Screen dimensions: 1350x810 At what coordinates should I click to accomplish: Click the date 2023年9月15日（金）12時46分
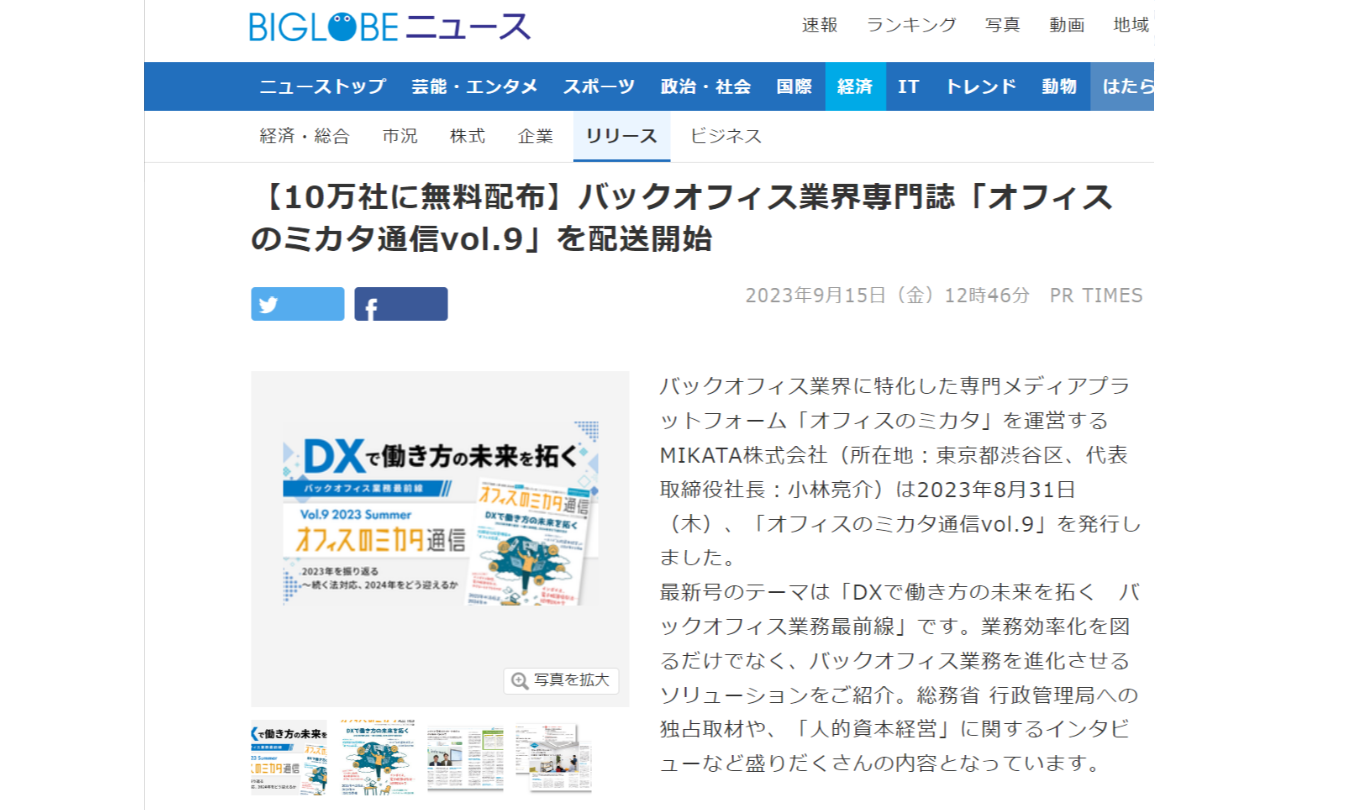pos(887,295)
